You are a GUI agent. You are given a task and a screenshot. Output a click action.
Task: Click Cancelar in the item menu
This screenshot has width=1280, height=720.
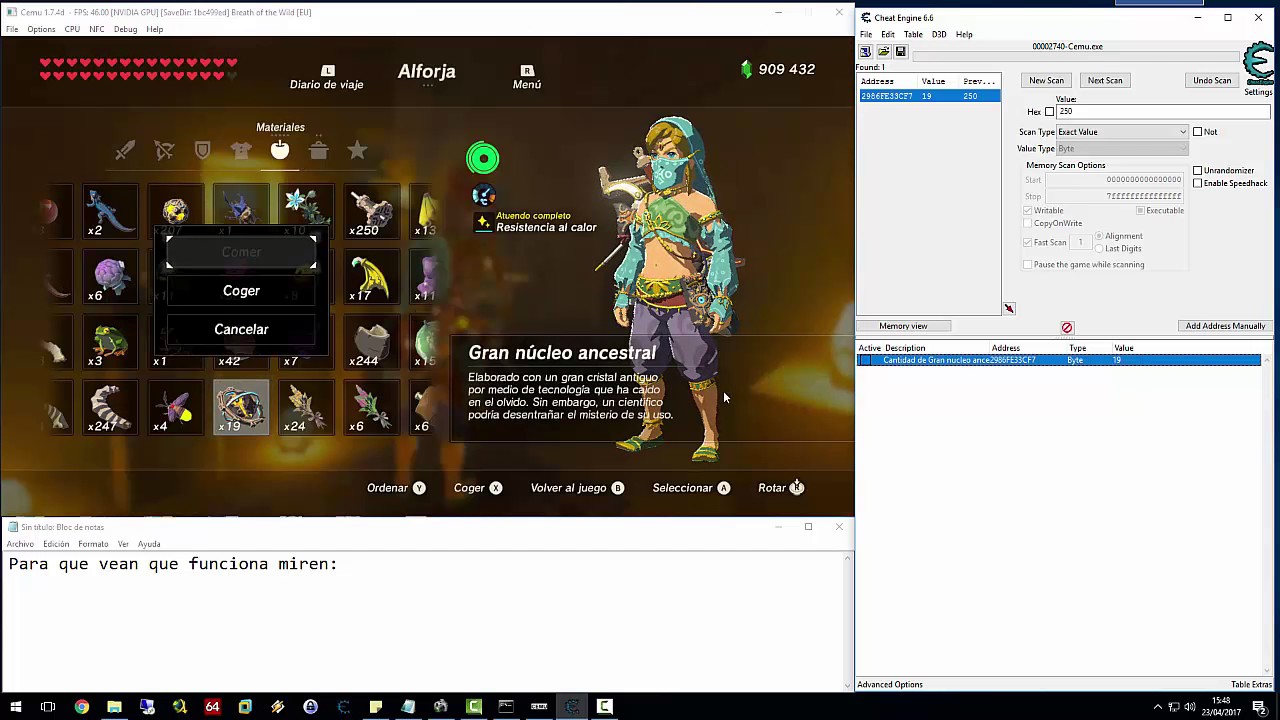click(241, 329)
